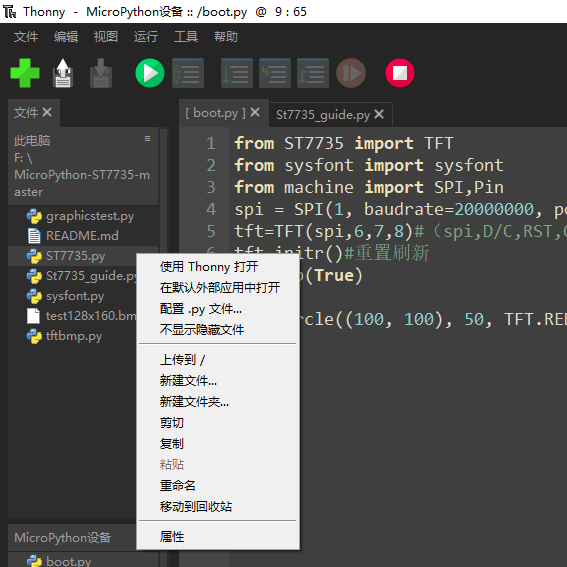
Task: Open the 文件 menu in menu bar
Action: [x=26, y=37]
